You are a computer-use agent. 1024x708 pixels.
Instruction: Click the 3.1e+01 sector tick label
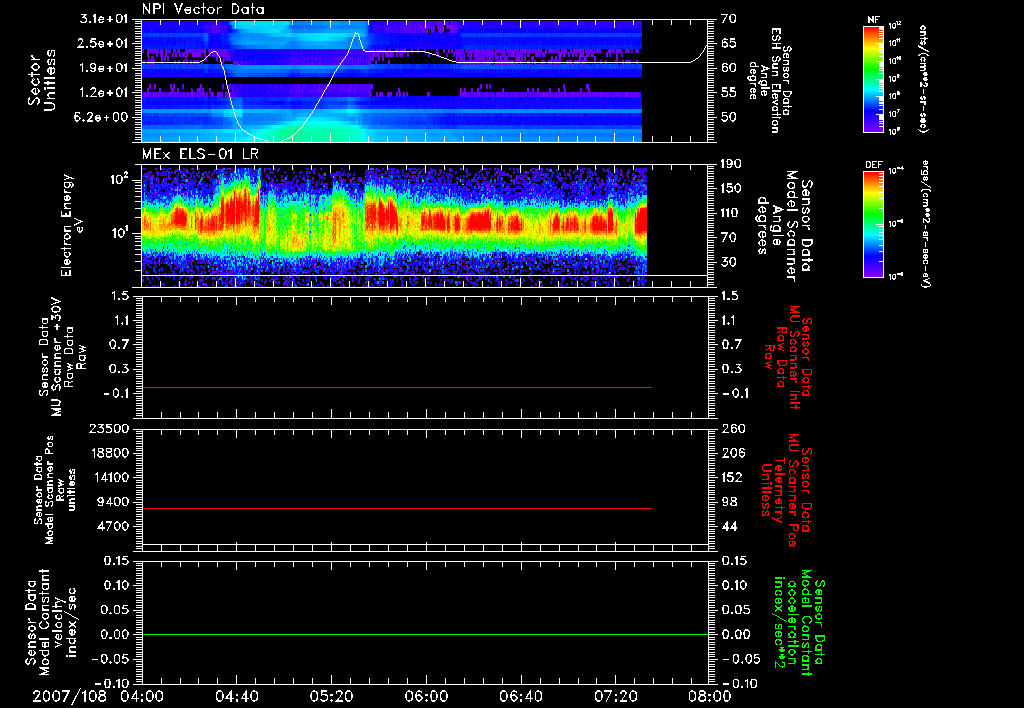(x=106, y=19)
